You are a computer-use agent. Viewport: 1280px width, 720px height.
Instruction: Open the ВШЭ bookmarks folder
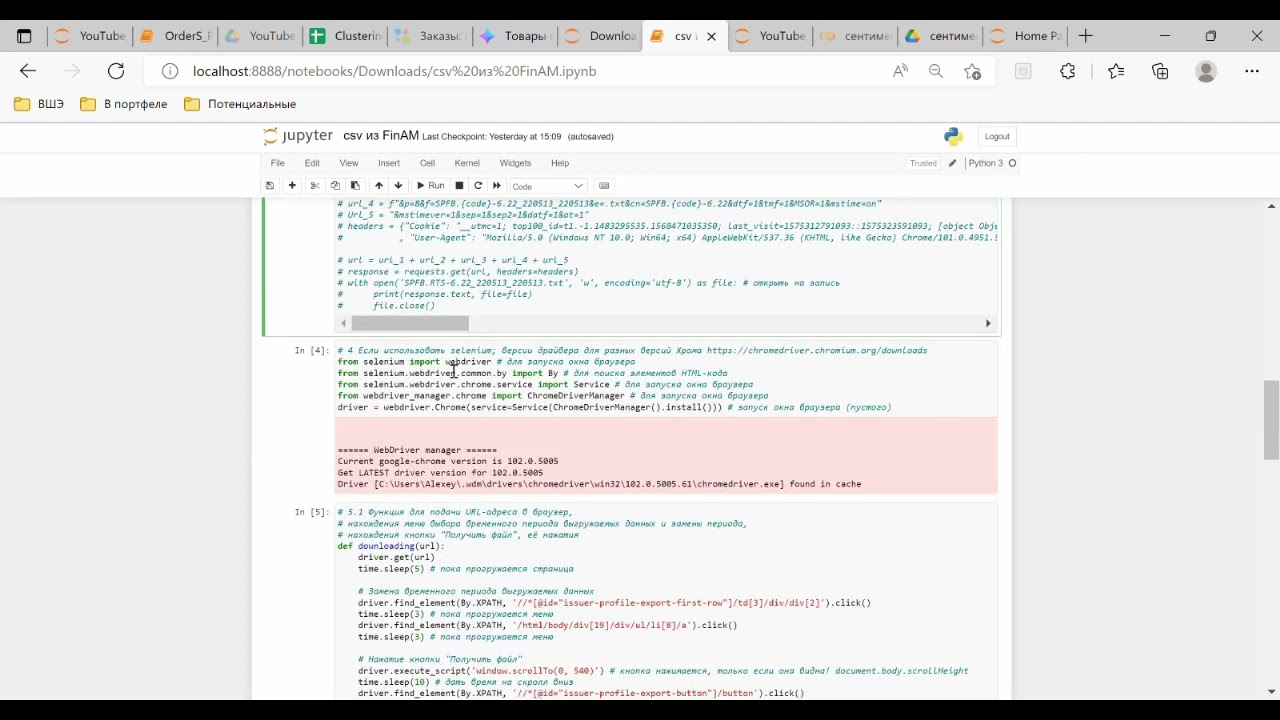[39, 104]
